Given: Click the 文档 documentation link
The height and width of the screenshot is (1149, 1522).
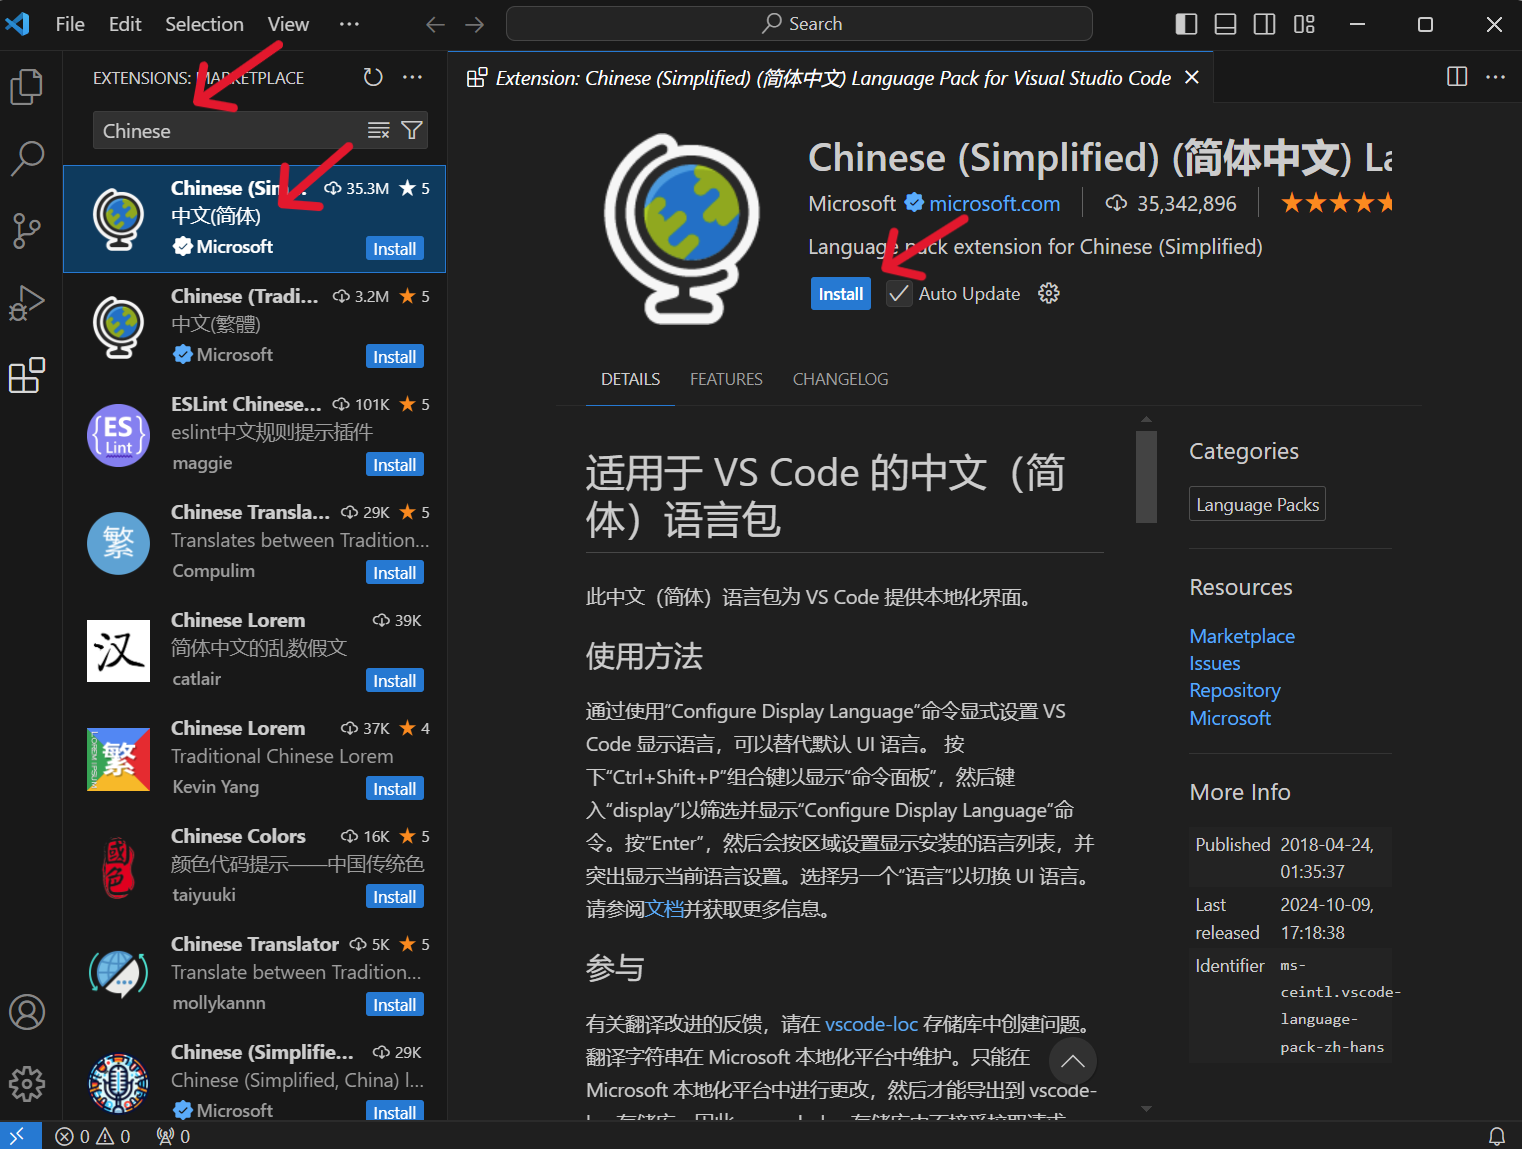Looking at the screenshot, I should 664,909.
